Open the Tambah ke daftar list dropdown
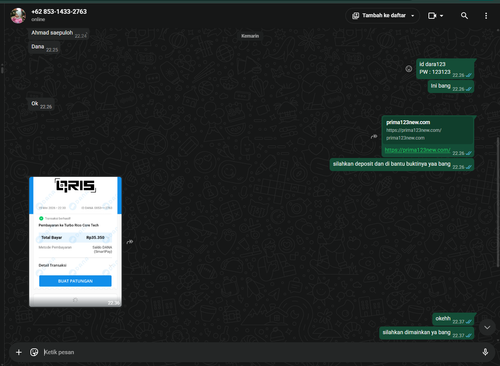 click(x=383, y=15)
